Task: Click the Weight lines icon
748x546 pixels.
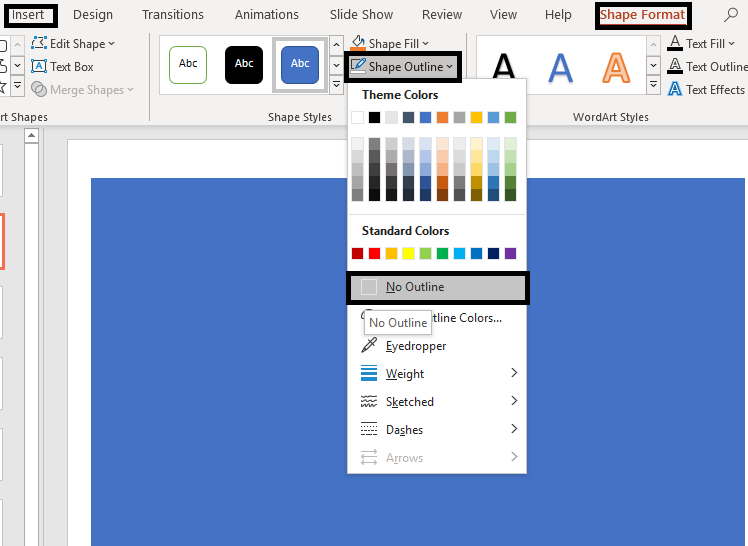Action: point(369,373)
